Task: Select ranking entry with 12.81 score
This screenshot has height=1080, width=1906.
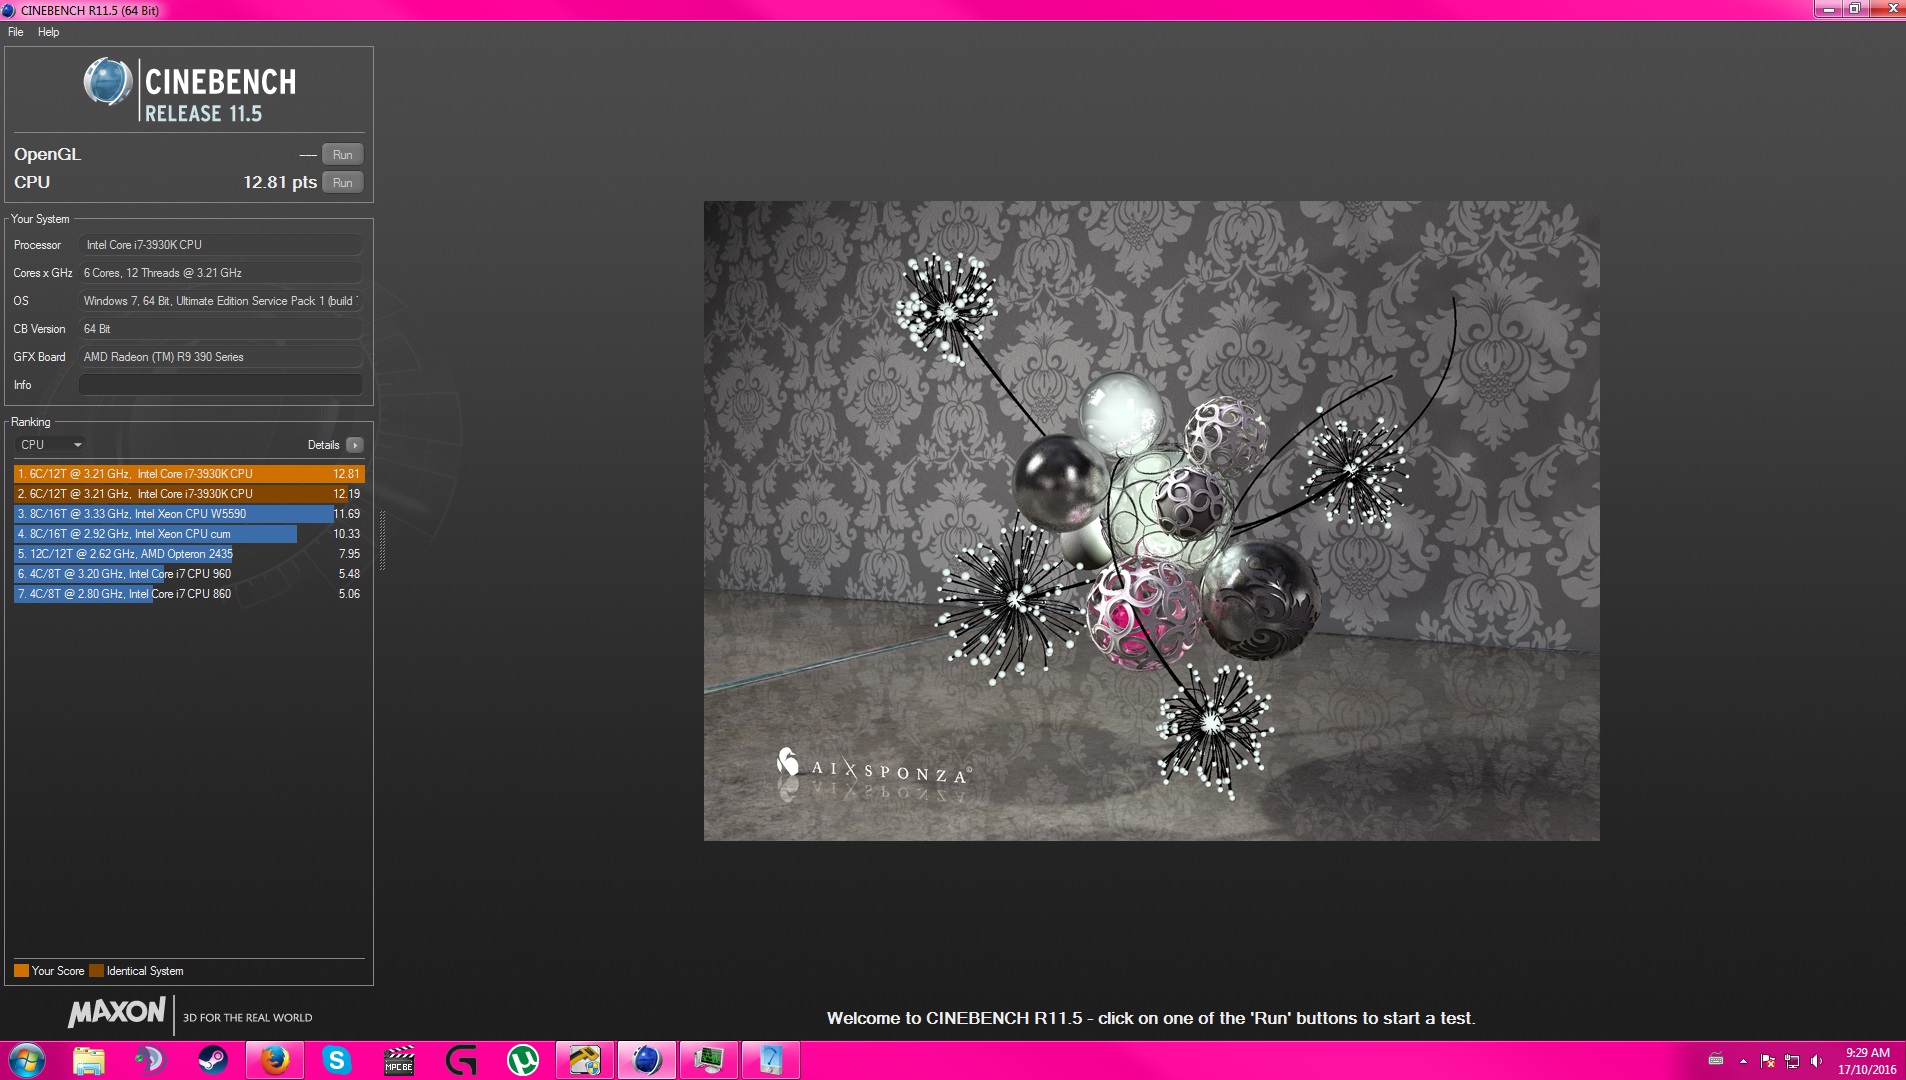Action: 189,474
